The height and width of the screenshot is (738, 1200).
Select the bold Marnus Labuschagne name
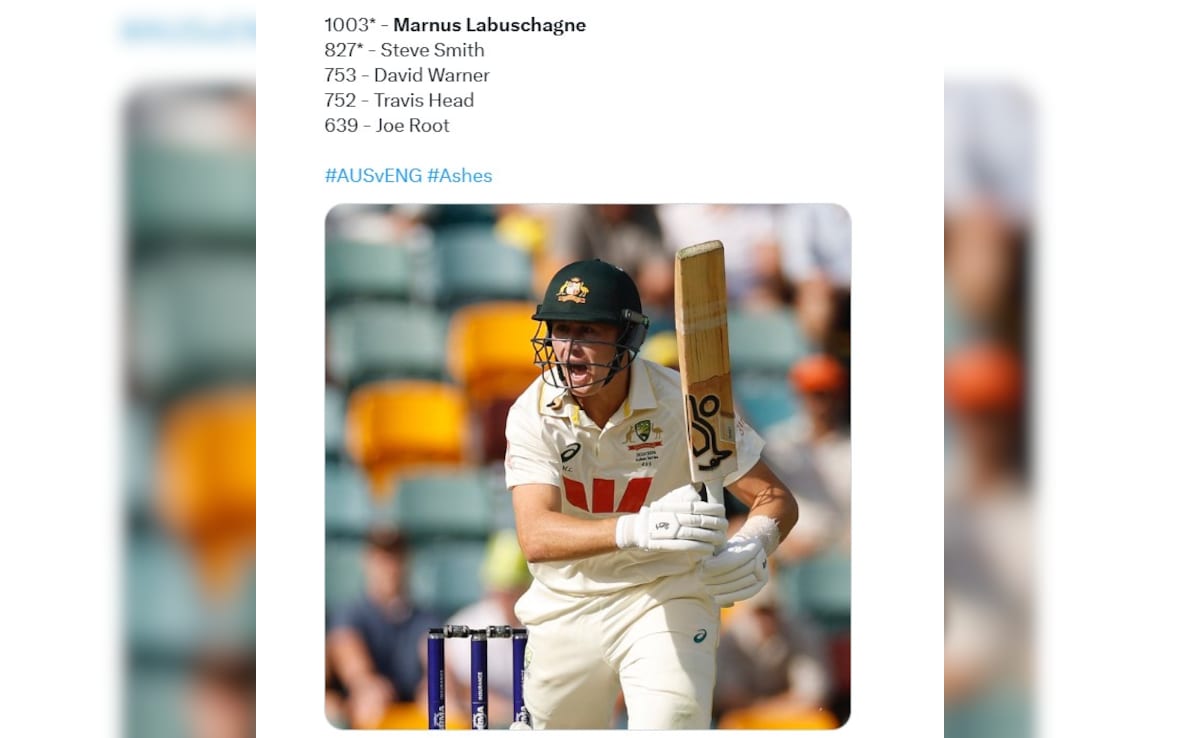490,25
